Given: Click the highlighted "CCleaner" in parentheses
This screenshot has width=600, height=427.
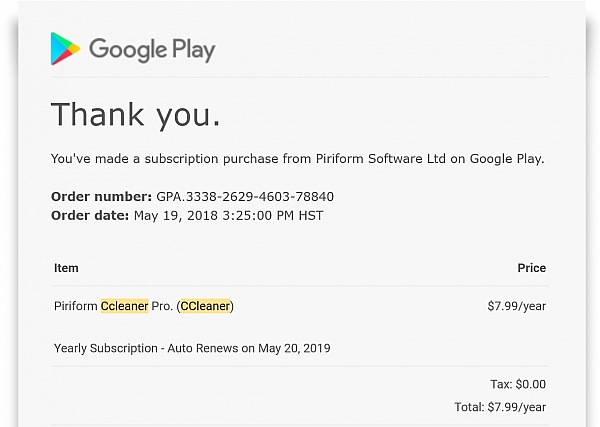Looking at the screenshot, I should (205, 306).
